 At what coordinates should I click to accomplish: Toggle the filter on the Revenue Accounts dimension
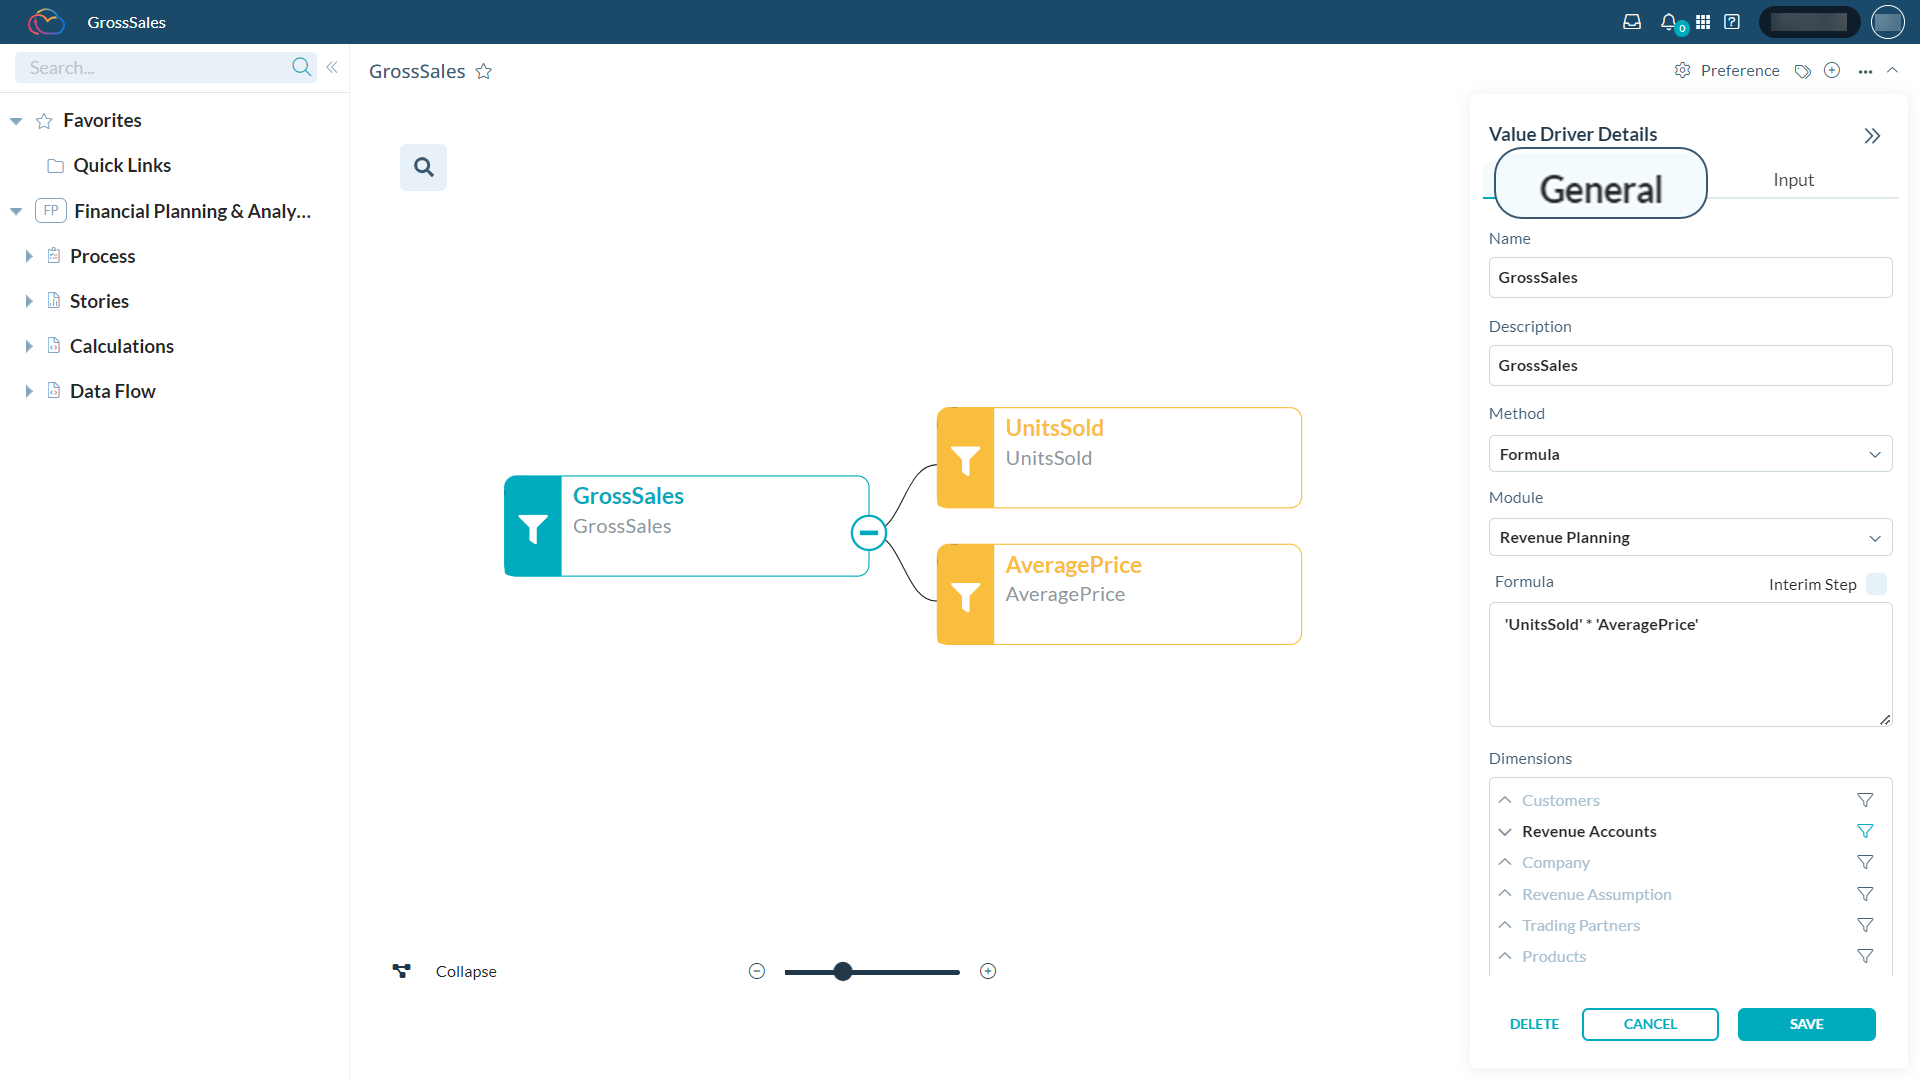tap(1865, 831)
